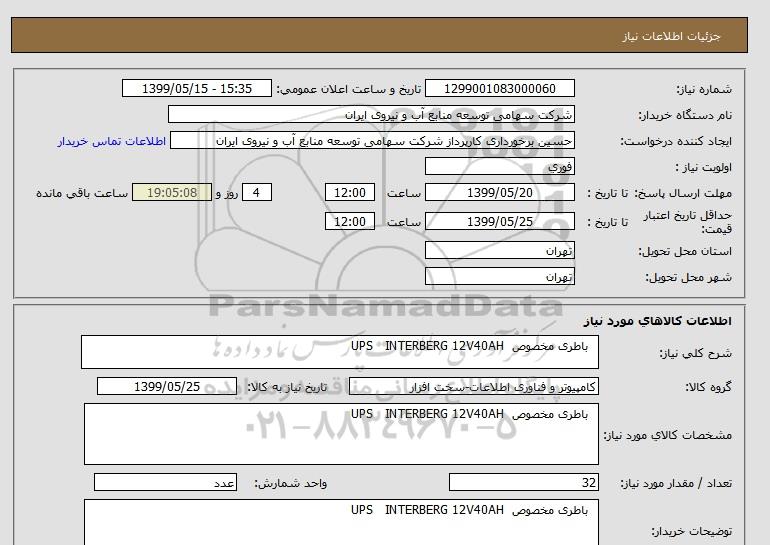Image resolution: width=770 pixels, height=545 pixels.
Task: Click the شماره نیاز label
Action: (x=704, y=89)
